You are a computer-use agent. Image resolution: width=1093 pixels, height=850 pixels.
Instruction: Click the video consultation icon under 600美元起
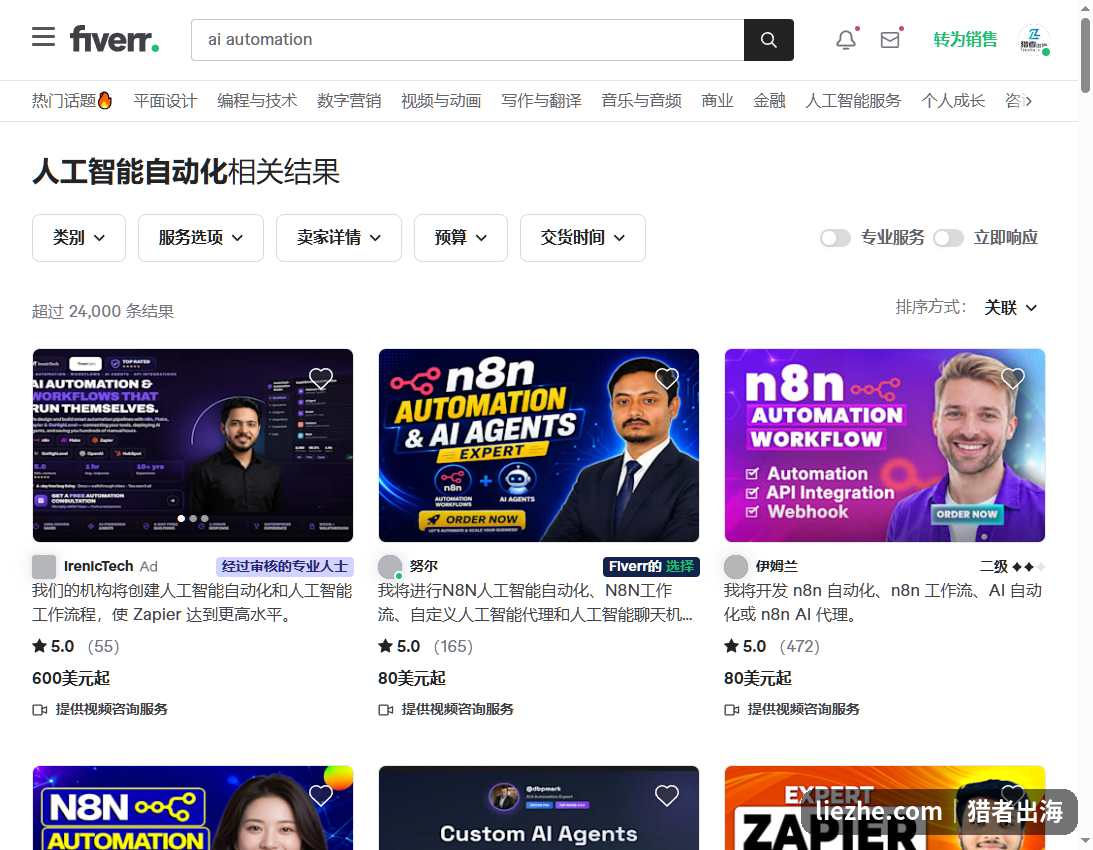click(x=40, y=710)
